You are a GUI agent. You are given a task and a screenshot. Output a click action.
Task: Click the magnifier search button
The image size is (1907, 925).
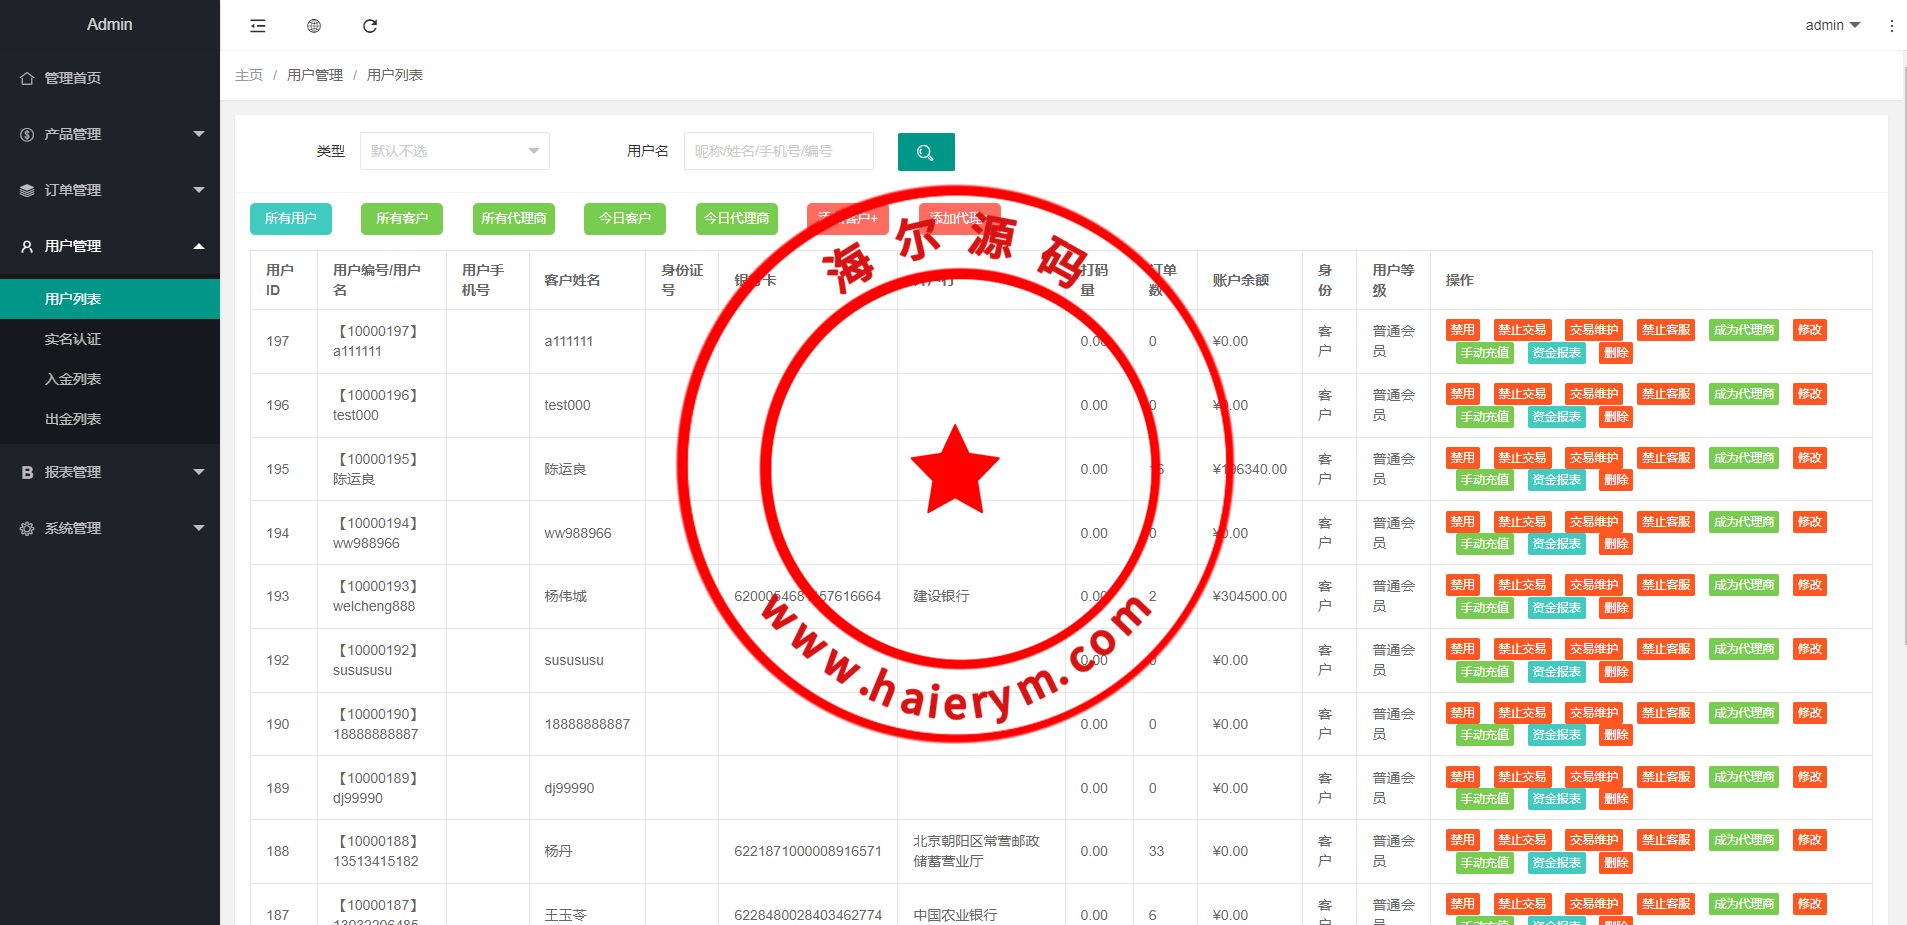[x=925, y=152]
